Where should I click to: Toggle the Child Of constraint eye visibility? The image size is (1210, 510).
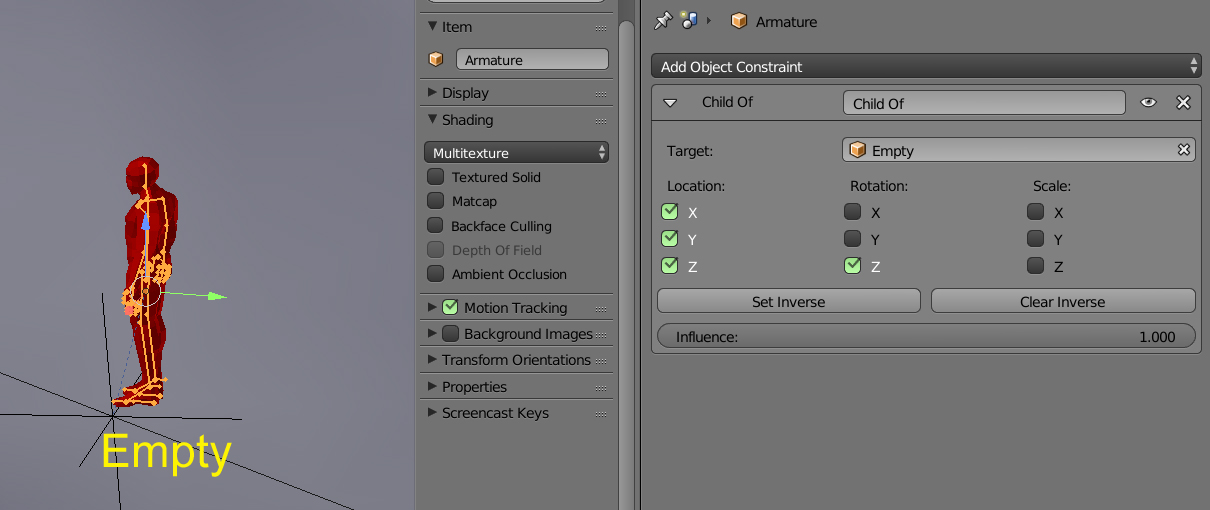(x=1149, y=103)
